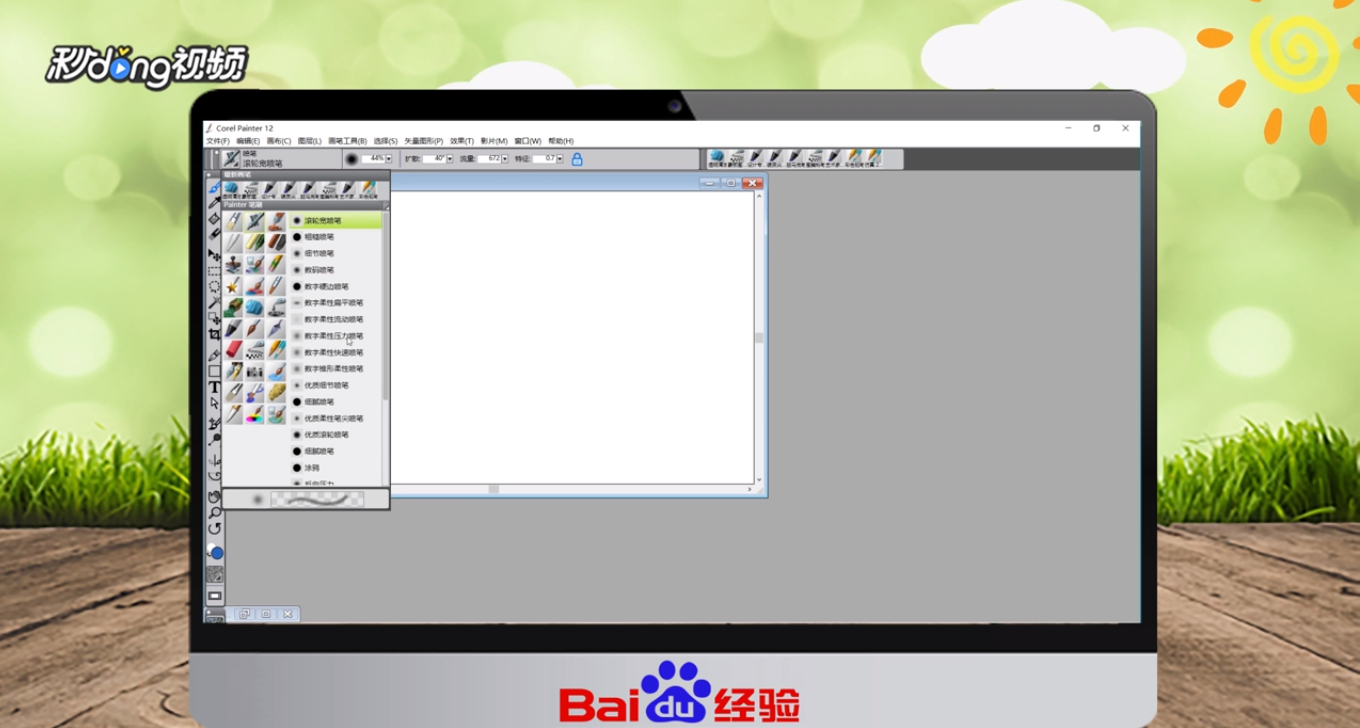
Task: Expand the 特征 0.7 dropdown arrow
Action: 560,159
